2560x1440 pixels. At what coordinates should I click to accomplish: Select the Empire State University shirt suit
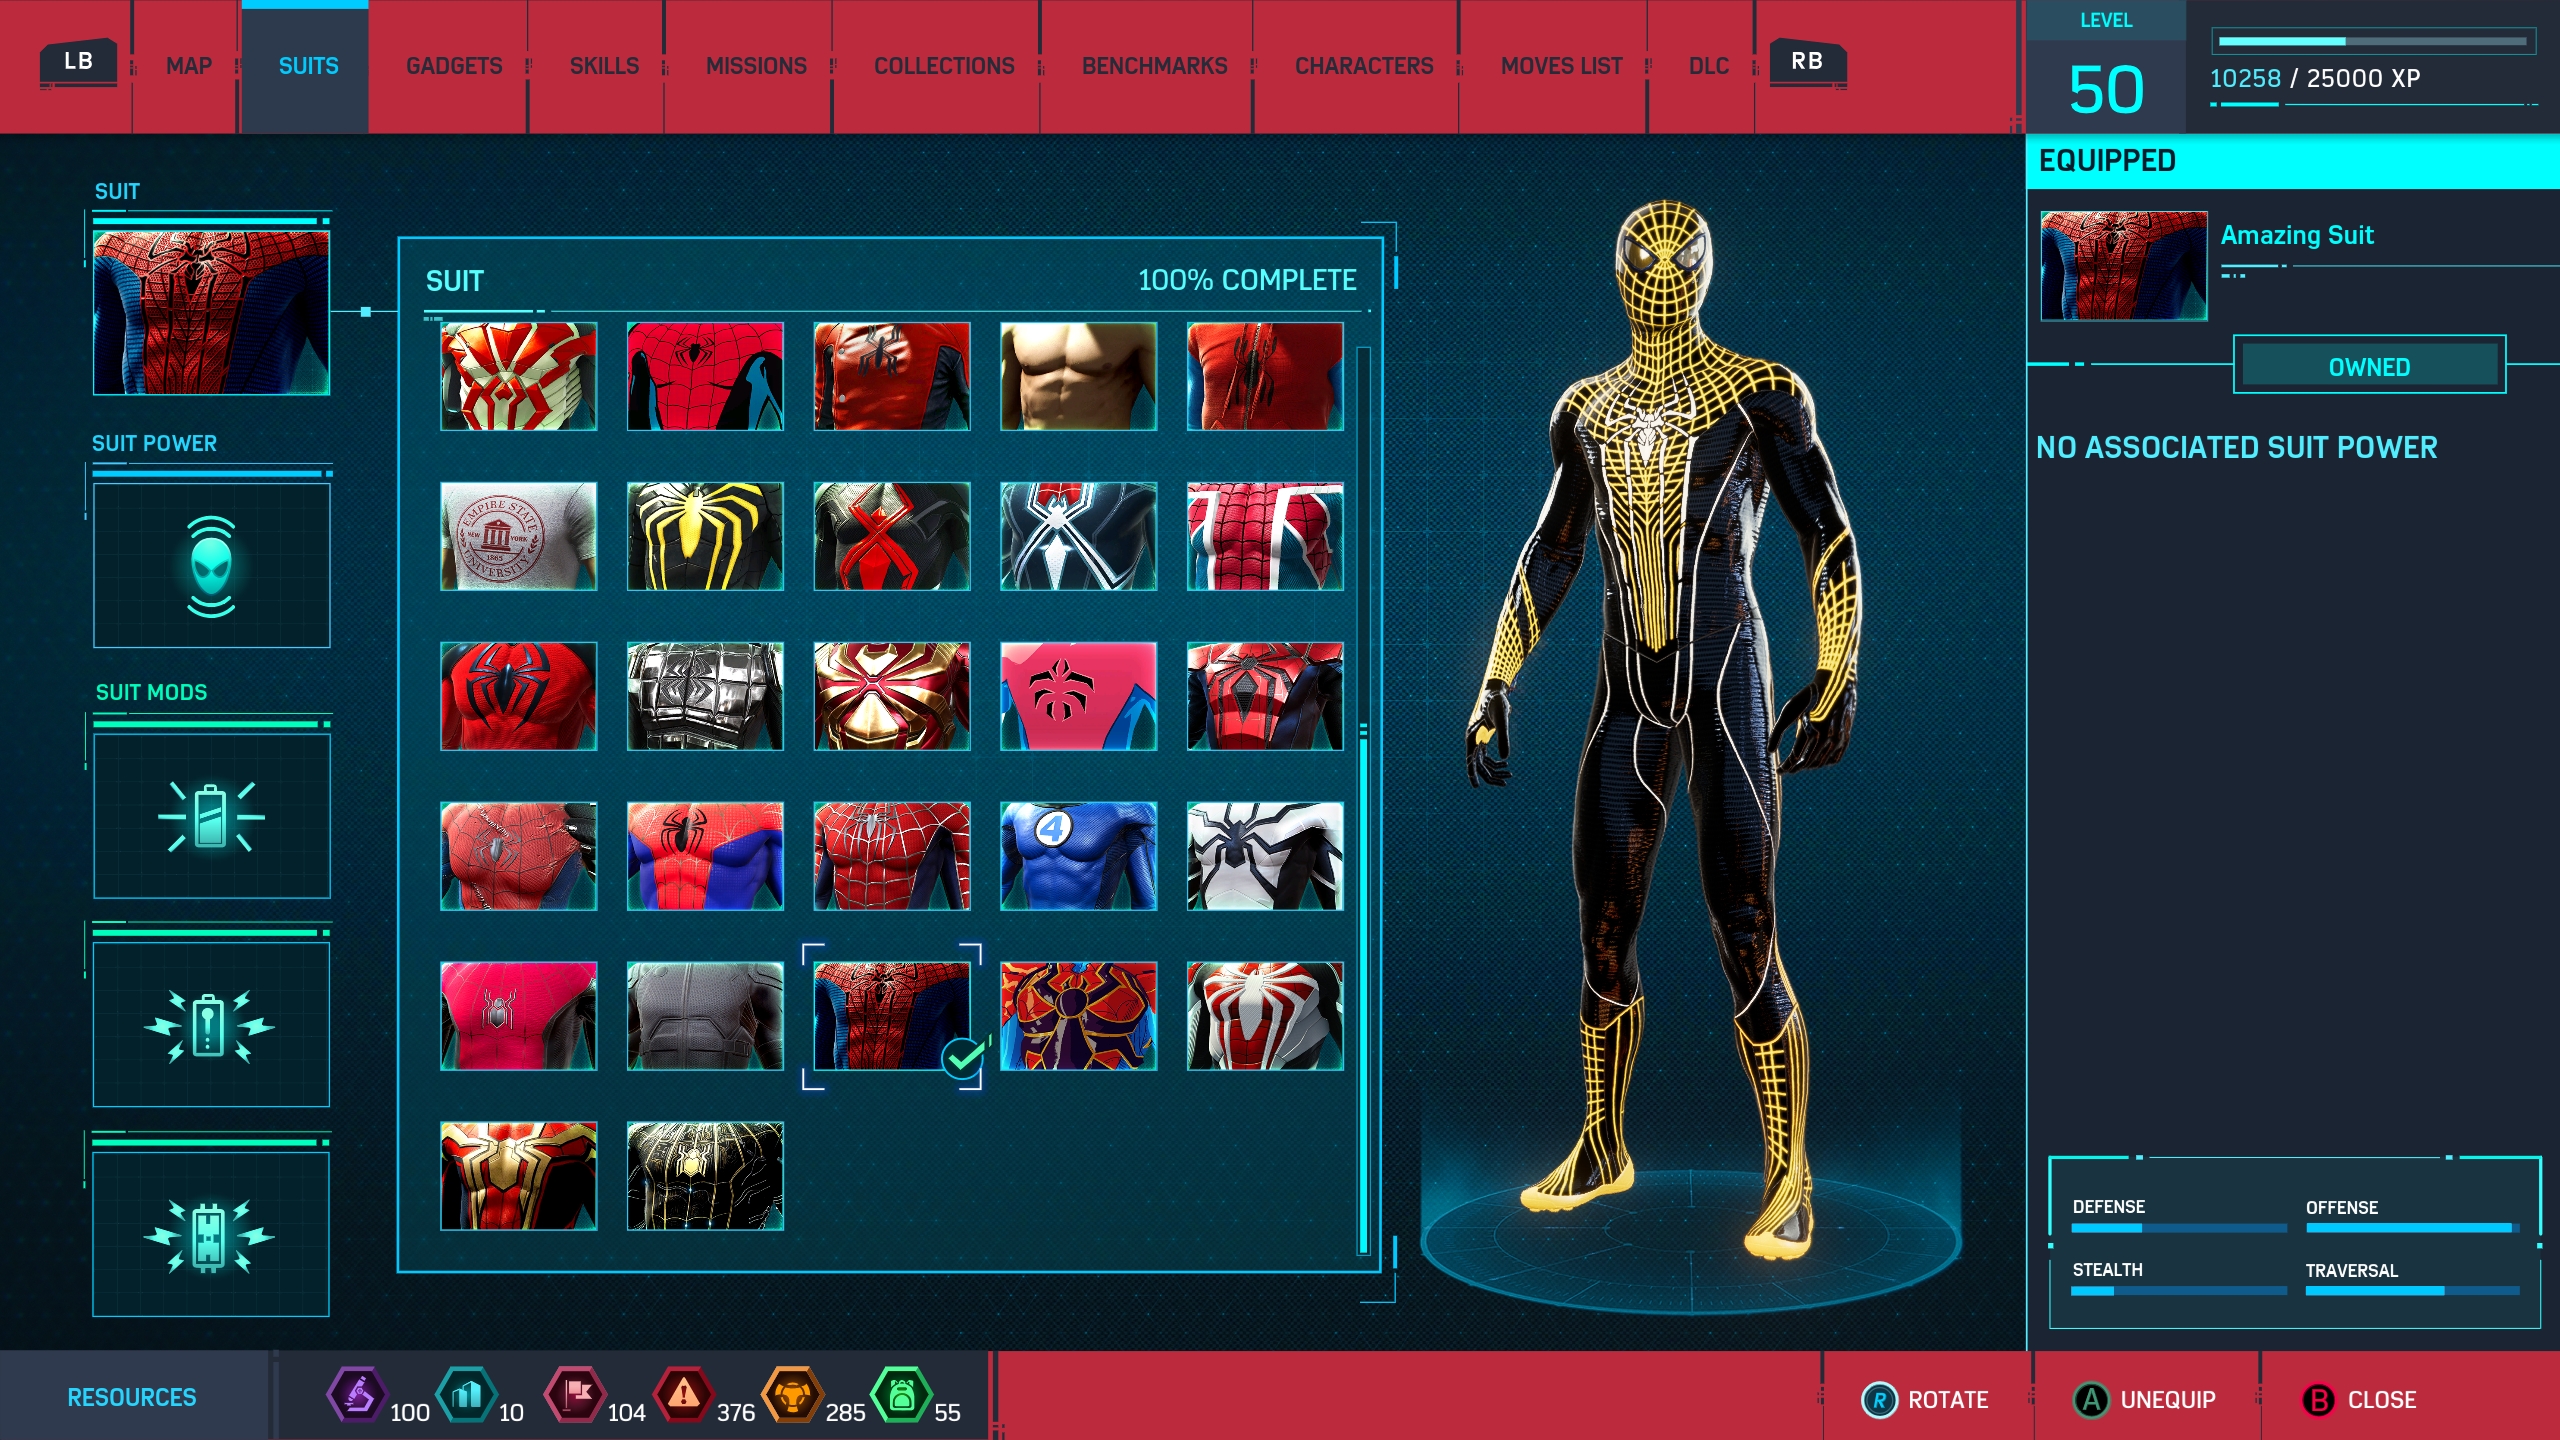518,536
